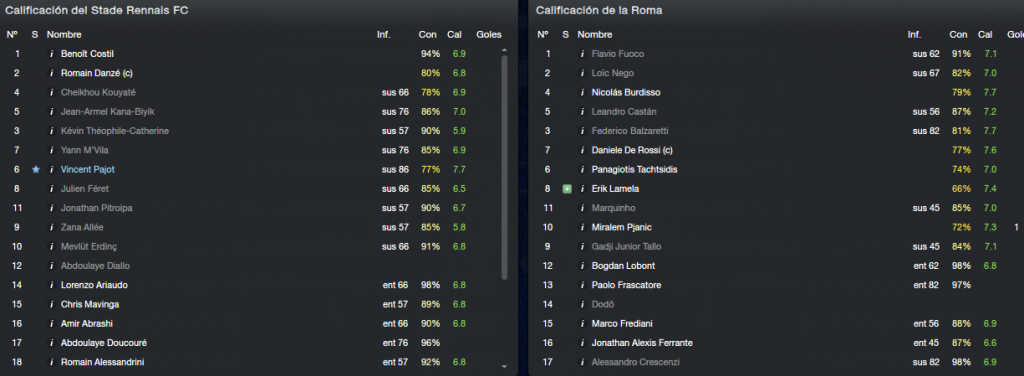Click info icon beside Miralem Pjanic
Image resolution: width=1024 pixels, height=376 pixels.
[x=583, y=227]
